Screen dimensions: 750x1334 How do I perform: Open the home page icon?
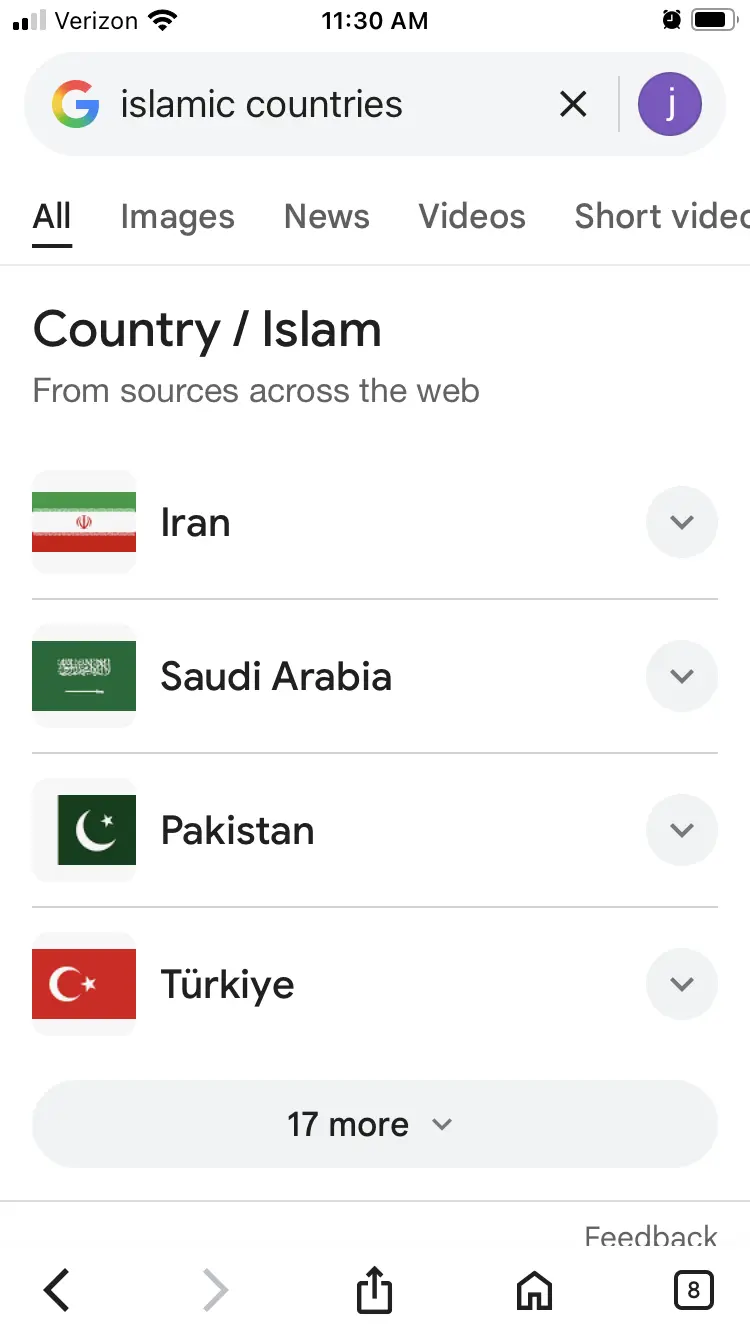(x=534, y=1290)
